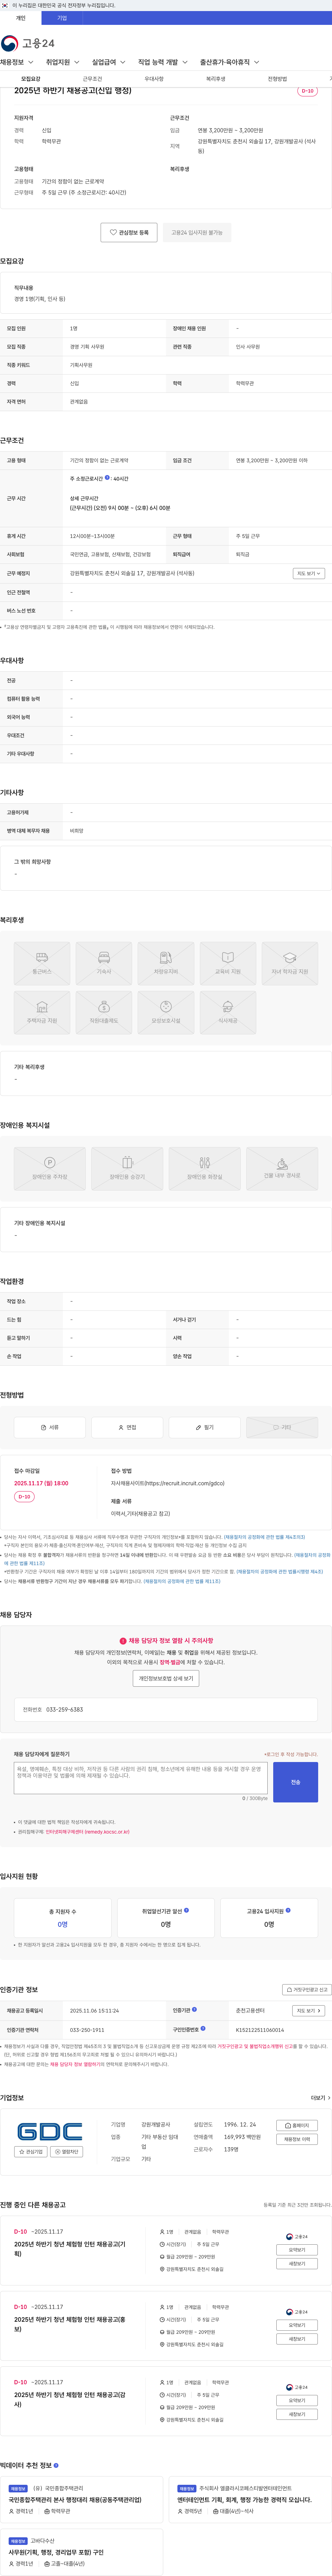Screen dimensions: 332x2576
Task: Click the GDC company logo
Action: (x=50, y=2131)
